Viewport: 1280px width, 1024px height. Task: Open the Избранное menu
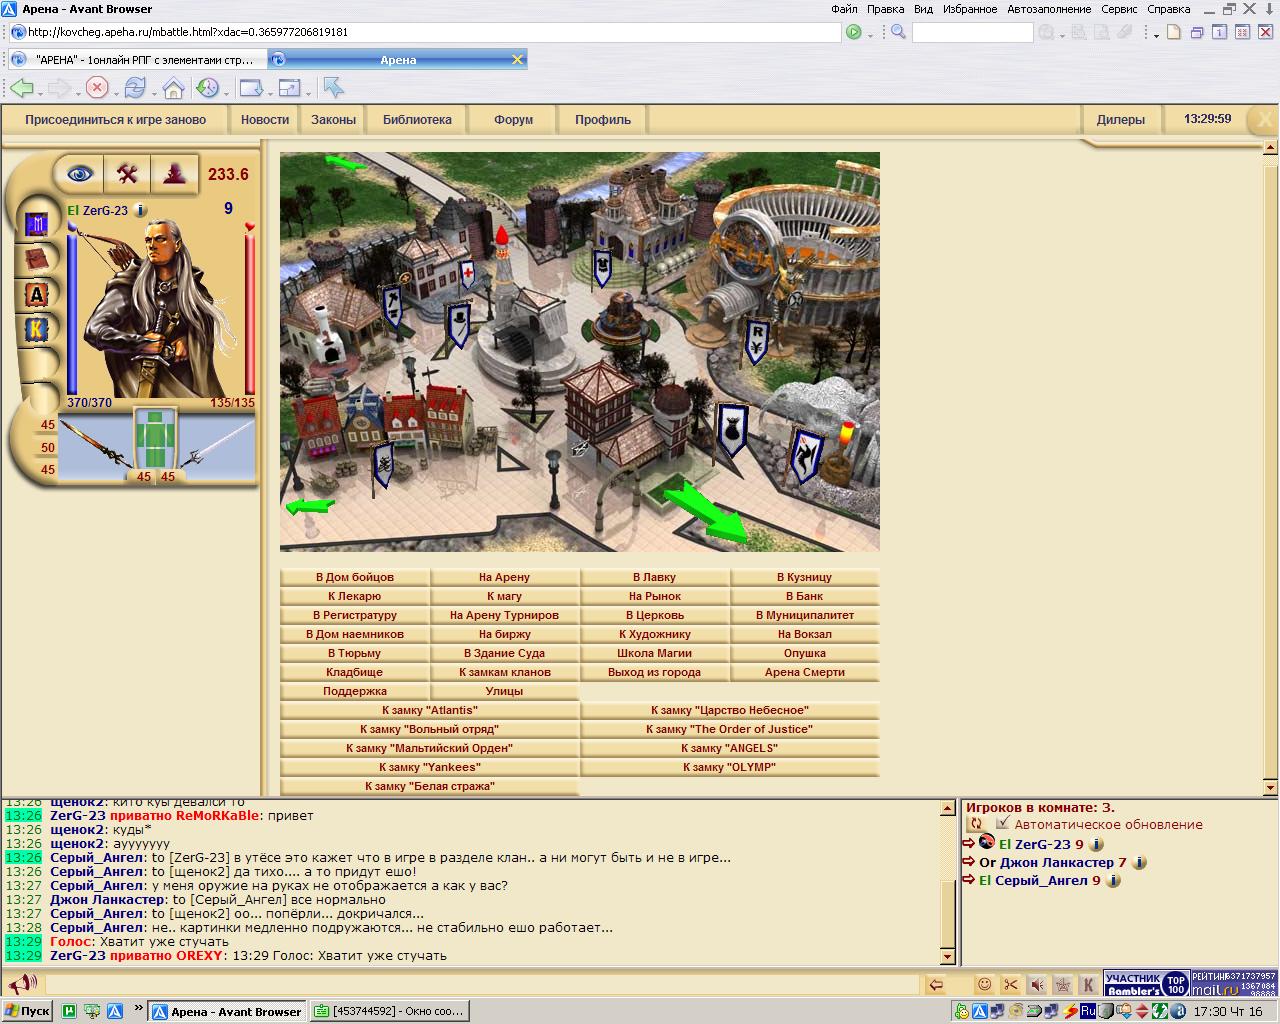pos(969,9)
